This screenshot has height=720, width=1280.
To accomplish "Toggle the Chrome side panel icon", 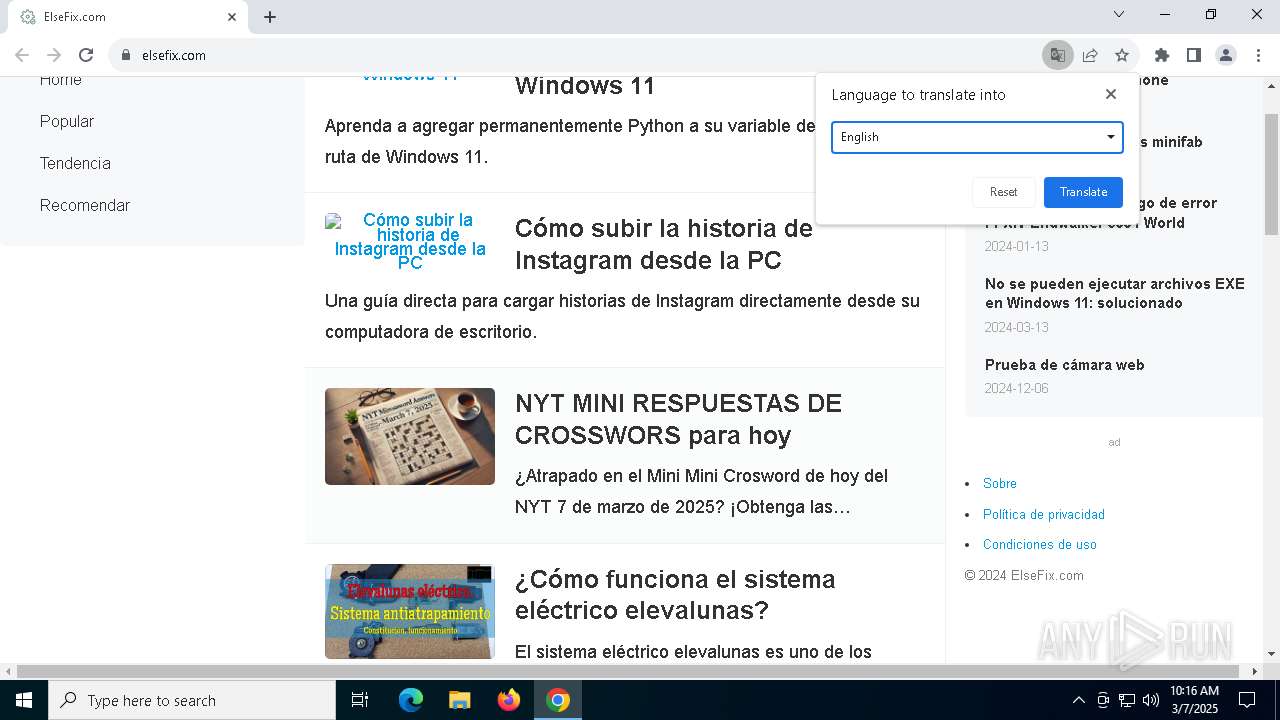I will click(1193, 55).
